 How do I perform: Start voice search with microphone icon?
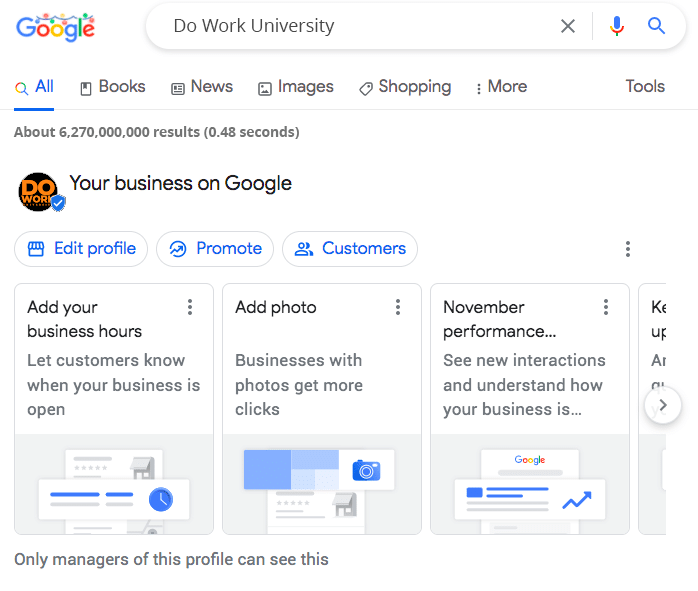click(x=616, y=26)
